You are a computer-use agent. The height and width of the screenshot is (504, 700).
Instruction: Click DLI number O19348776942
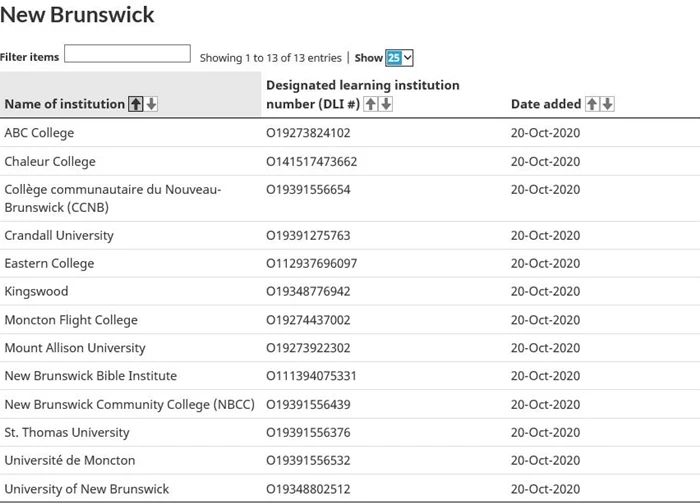(308, 292)
